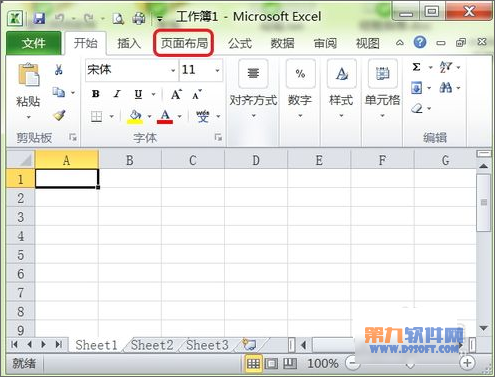Image resolution: width=495 pixels, height=377 pixels.
Task: Apply yellow fill color bucket
Action: (135, 117)
